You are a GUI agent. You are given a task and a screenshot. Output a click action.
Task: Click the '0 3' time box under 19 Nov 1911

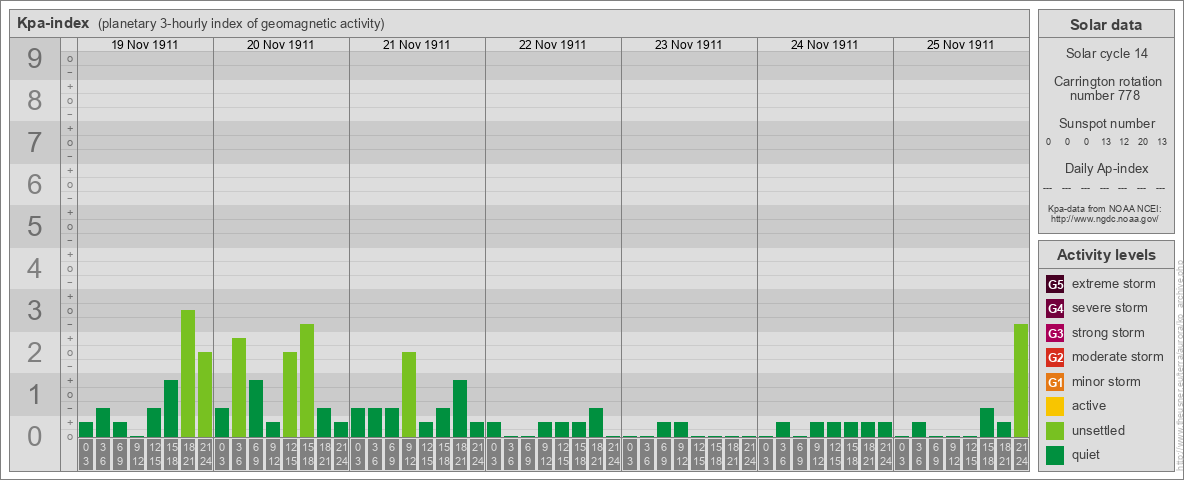(x=86, y=455)
